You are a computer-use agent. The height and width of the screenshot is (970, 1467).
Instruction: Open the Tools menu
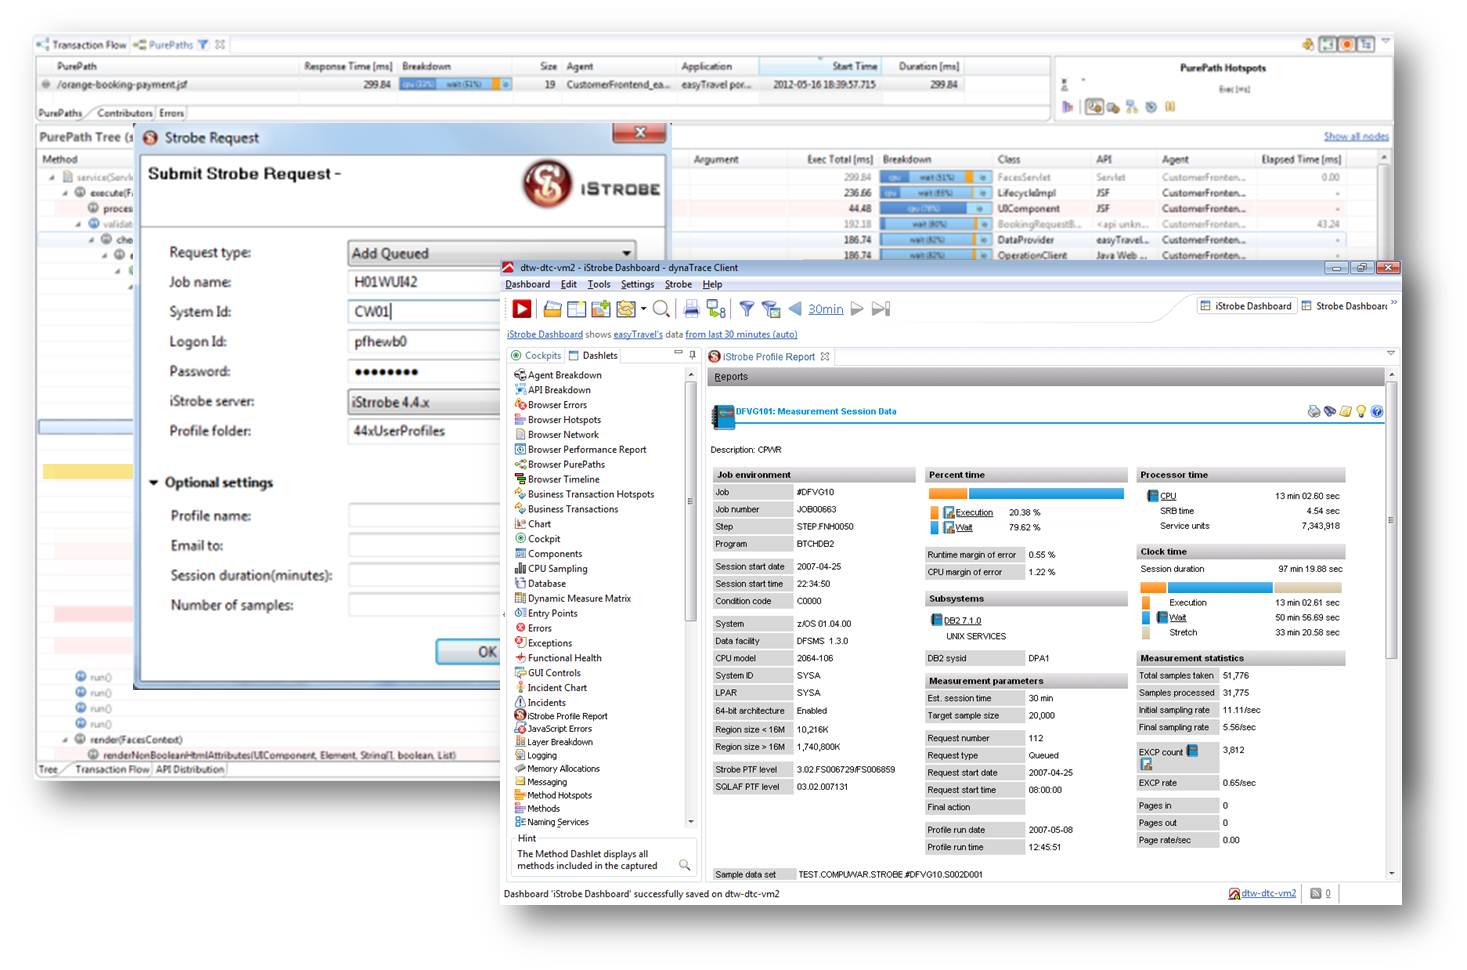599,284
